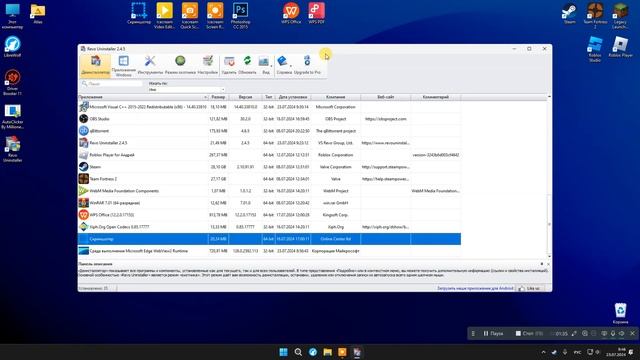Open File Explorer from taskbar

coord(327,352)
